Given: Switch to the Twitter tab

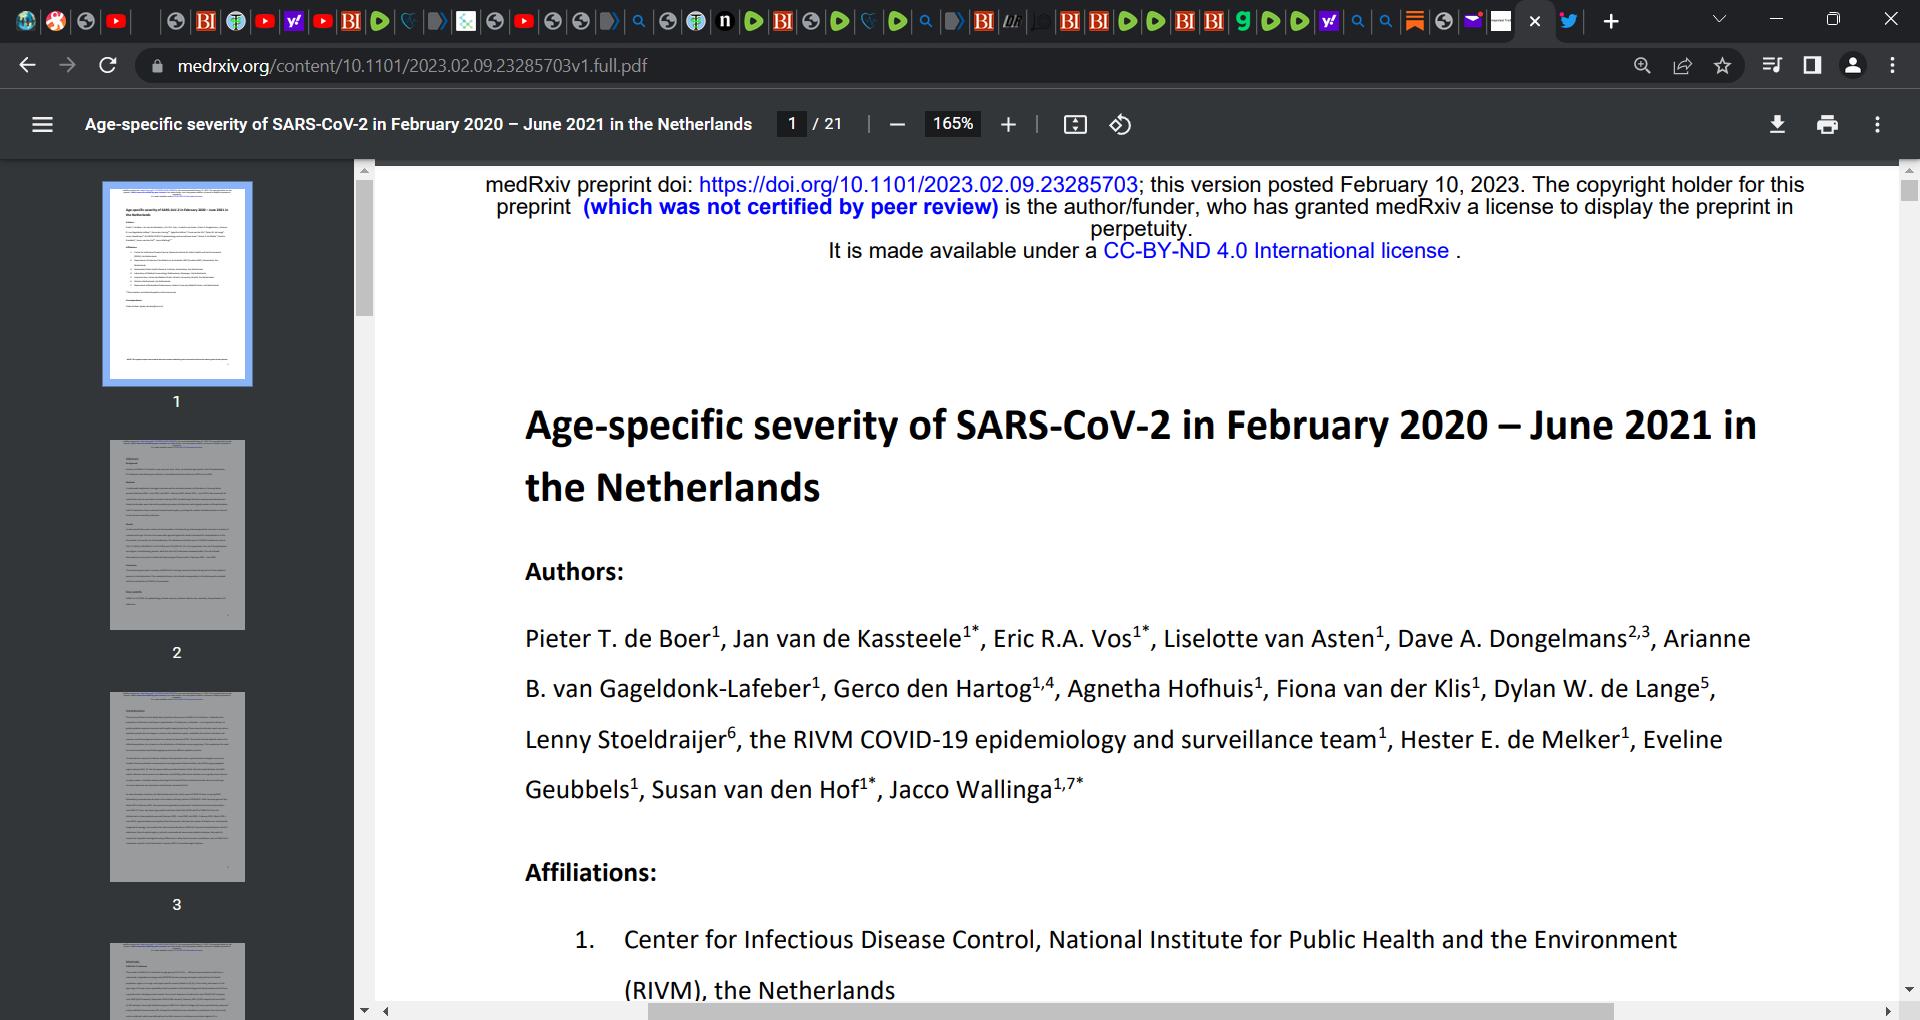Looking at the screenshot, I should pos(1569,21).
